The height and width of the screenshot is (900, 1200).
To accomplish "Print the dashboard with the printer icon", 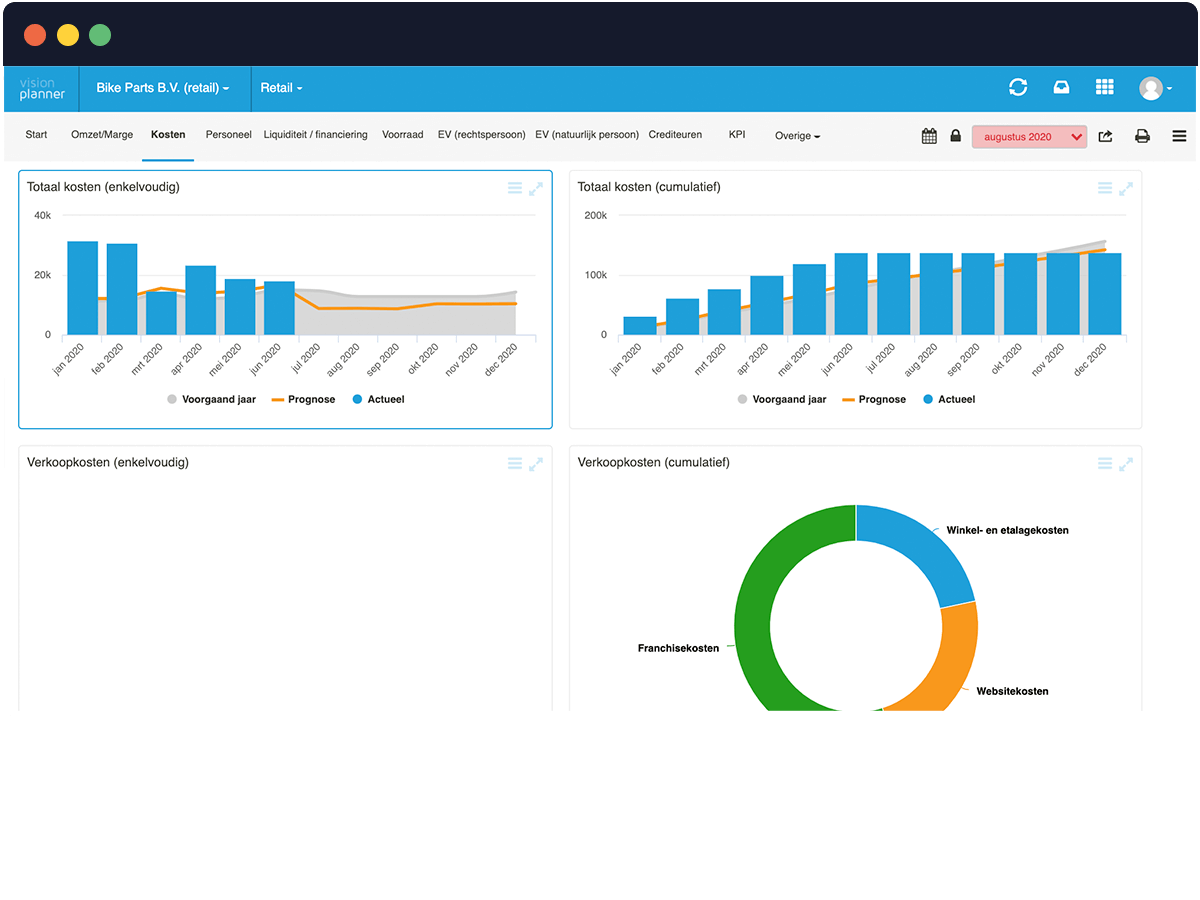I will pyautogui.click(x=1142, y=136).
